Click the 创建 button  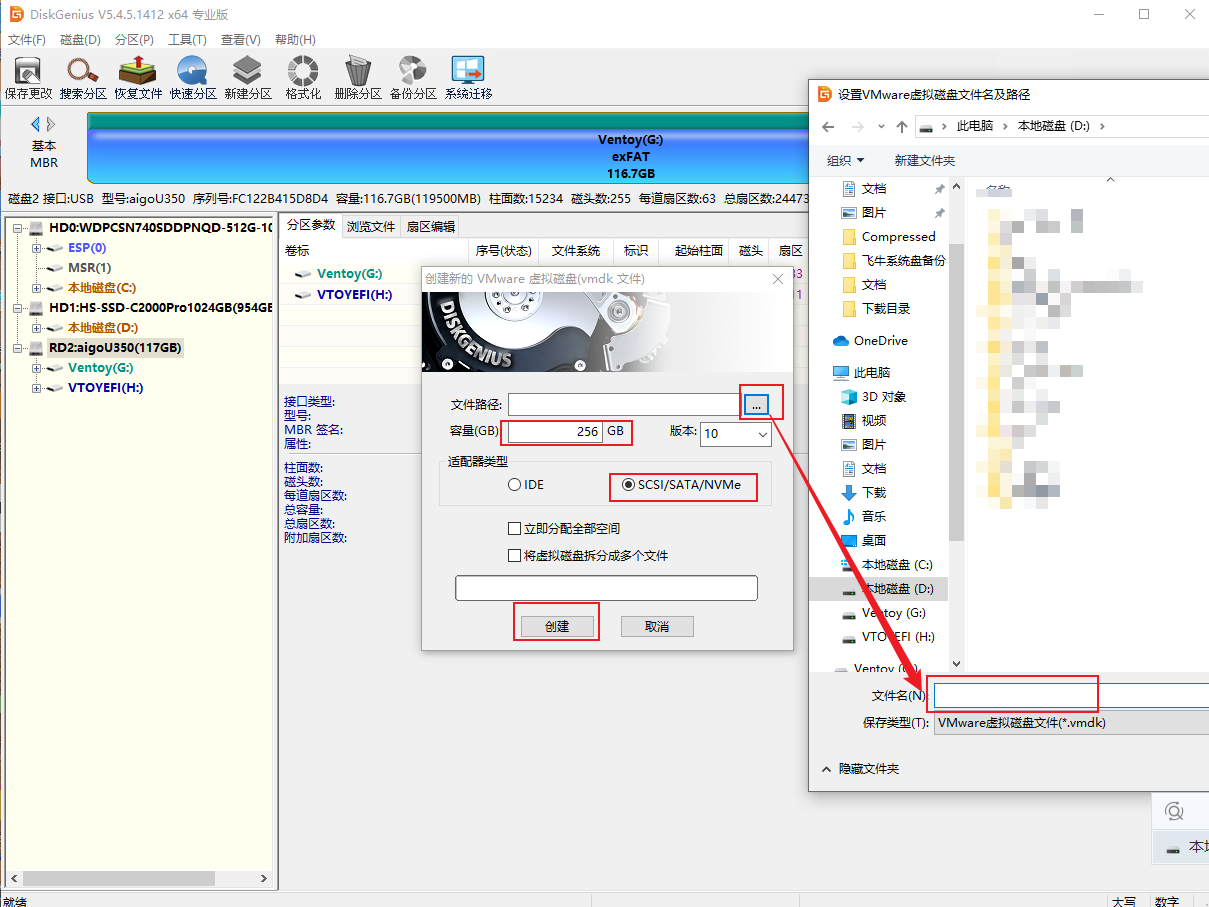pyautogui.click(x=556, y=626)
